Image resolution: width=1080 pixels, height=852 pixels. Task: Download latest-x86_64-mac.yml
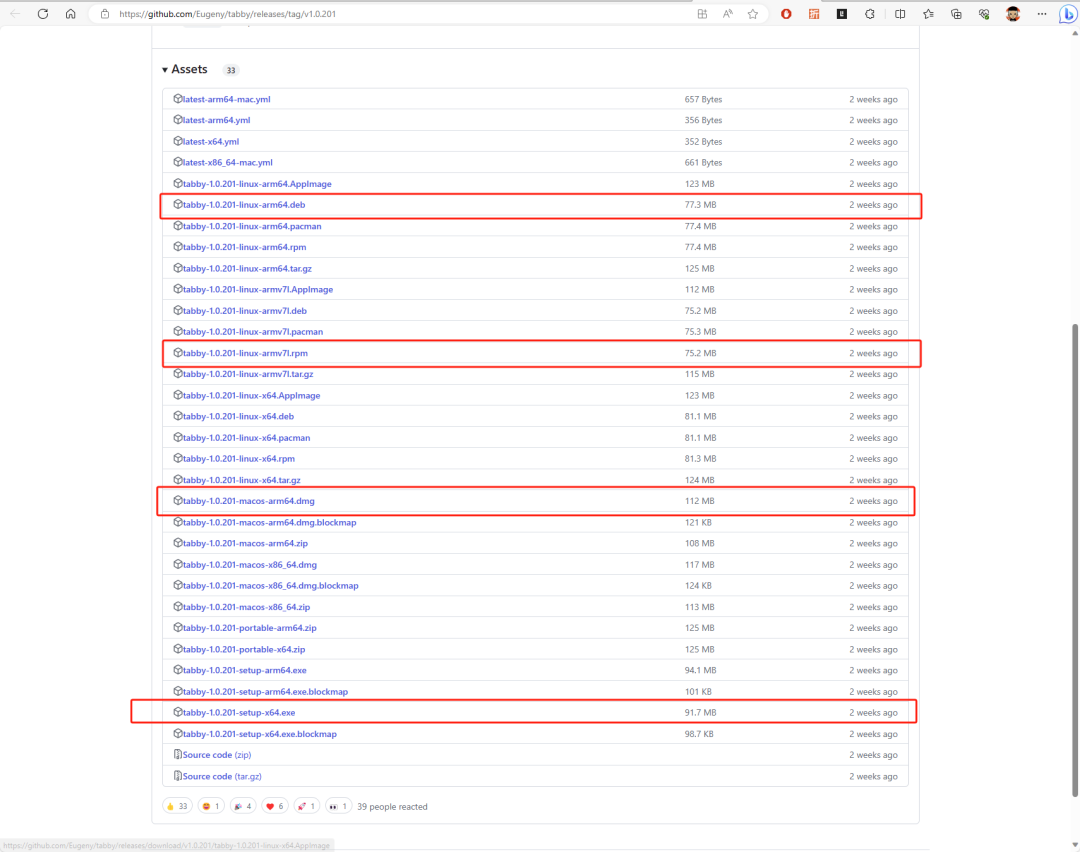coord(227,163)
